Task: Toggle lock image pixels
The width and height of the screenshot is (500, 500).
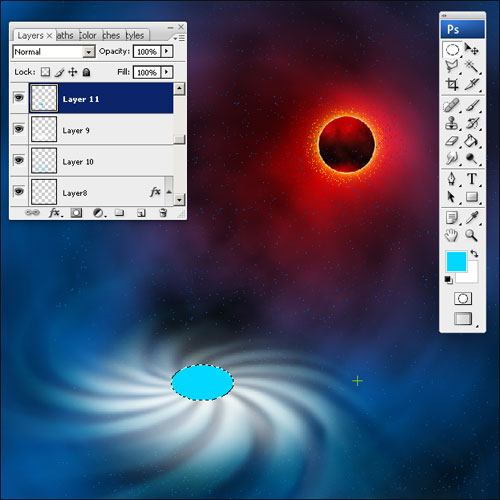Action: pyautogui.click(x=59, y=72)
